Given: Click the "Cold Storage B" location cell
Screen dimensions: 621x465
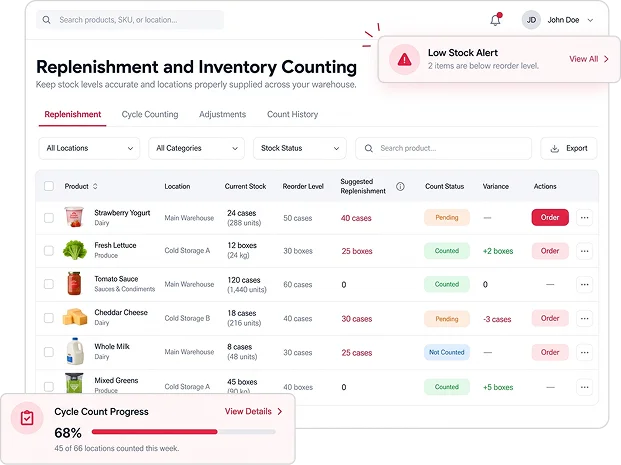Looking at the screenshot, I should (x=187, y=318).
